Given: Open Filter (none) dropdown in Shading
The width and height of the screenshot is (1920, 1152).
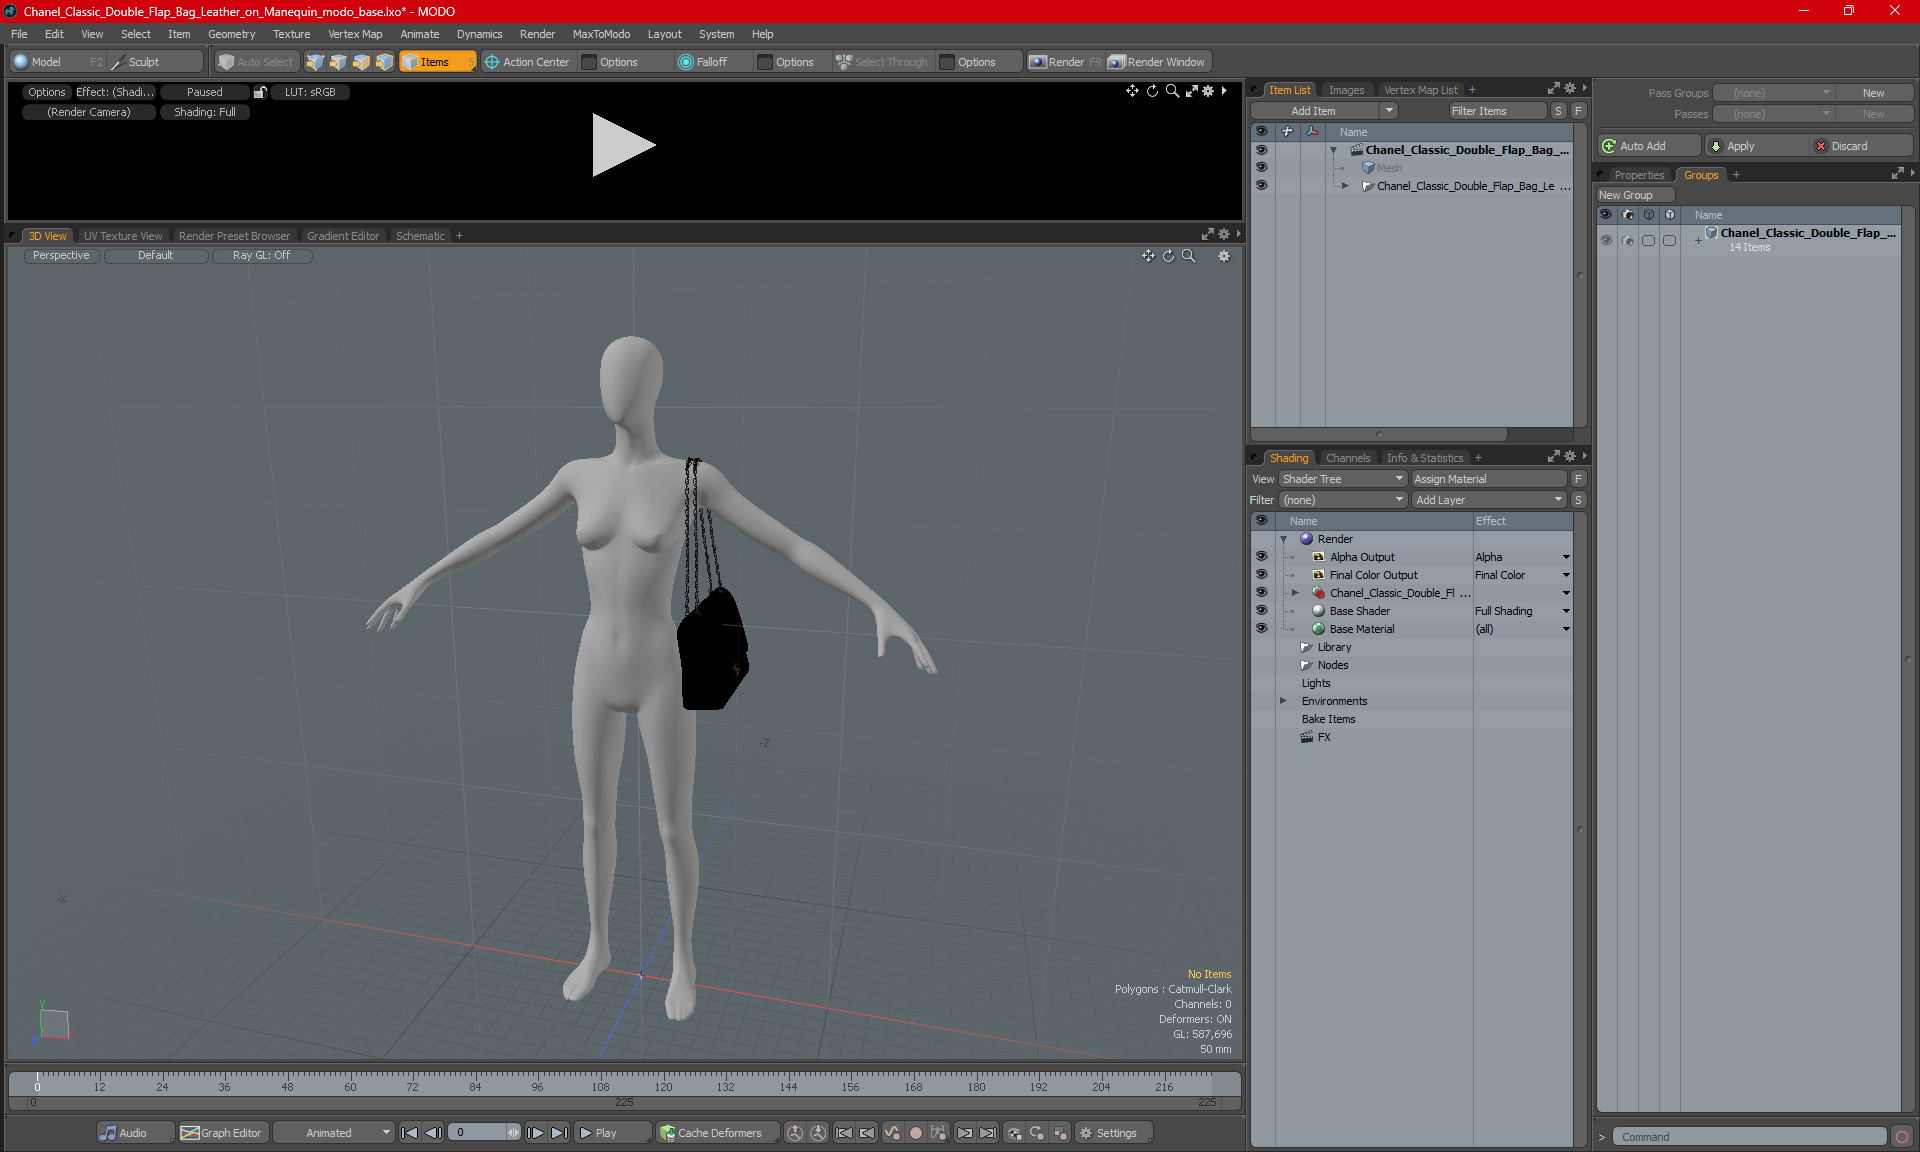Looking at the screenshot, I should (x=1343, y=500).
